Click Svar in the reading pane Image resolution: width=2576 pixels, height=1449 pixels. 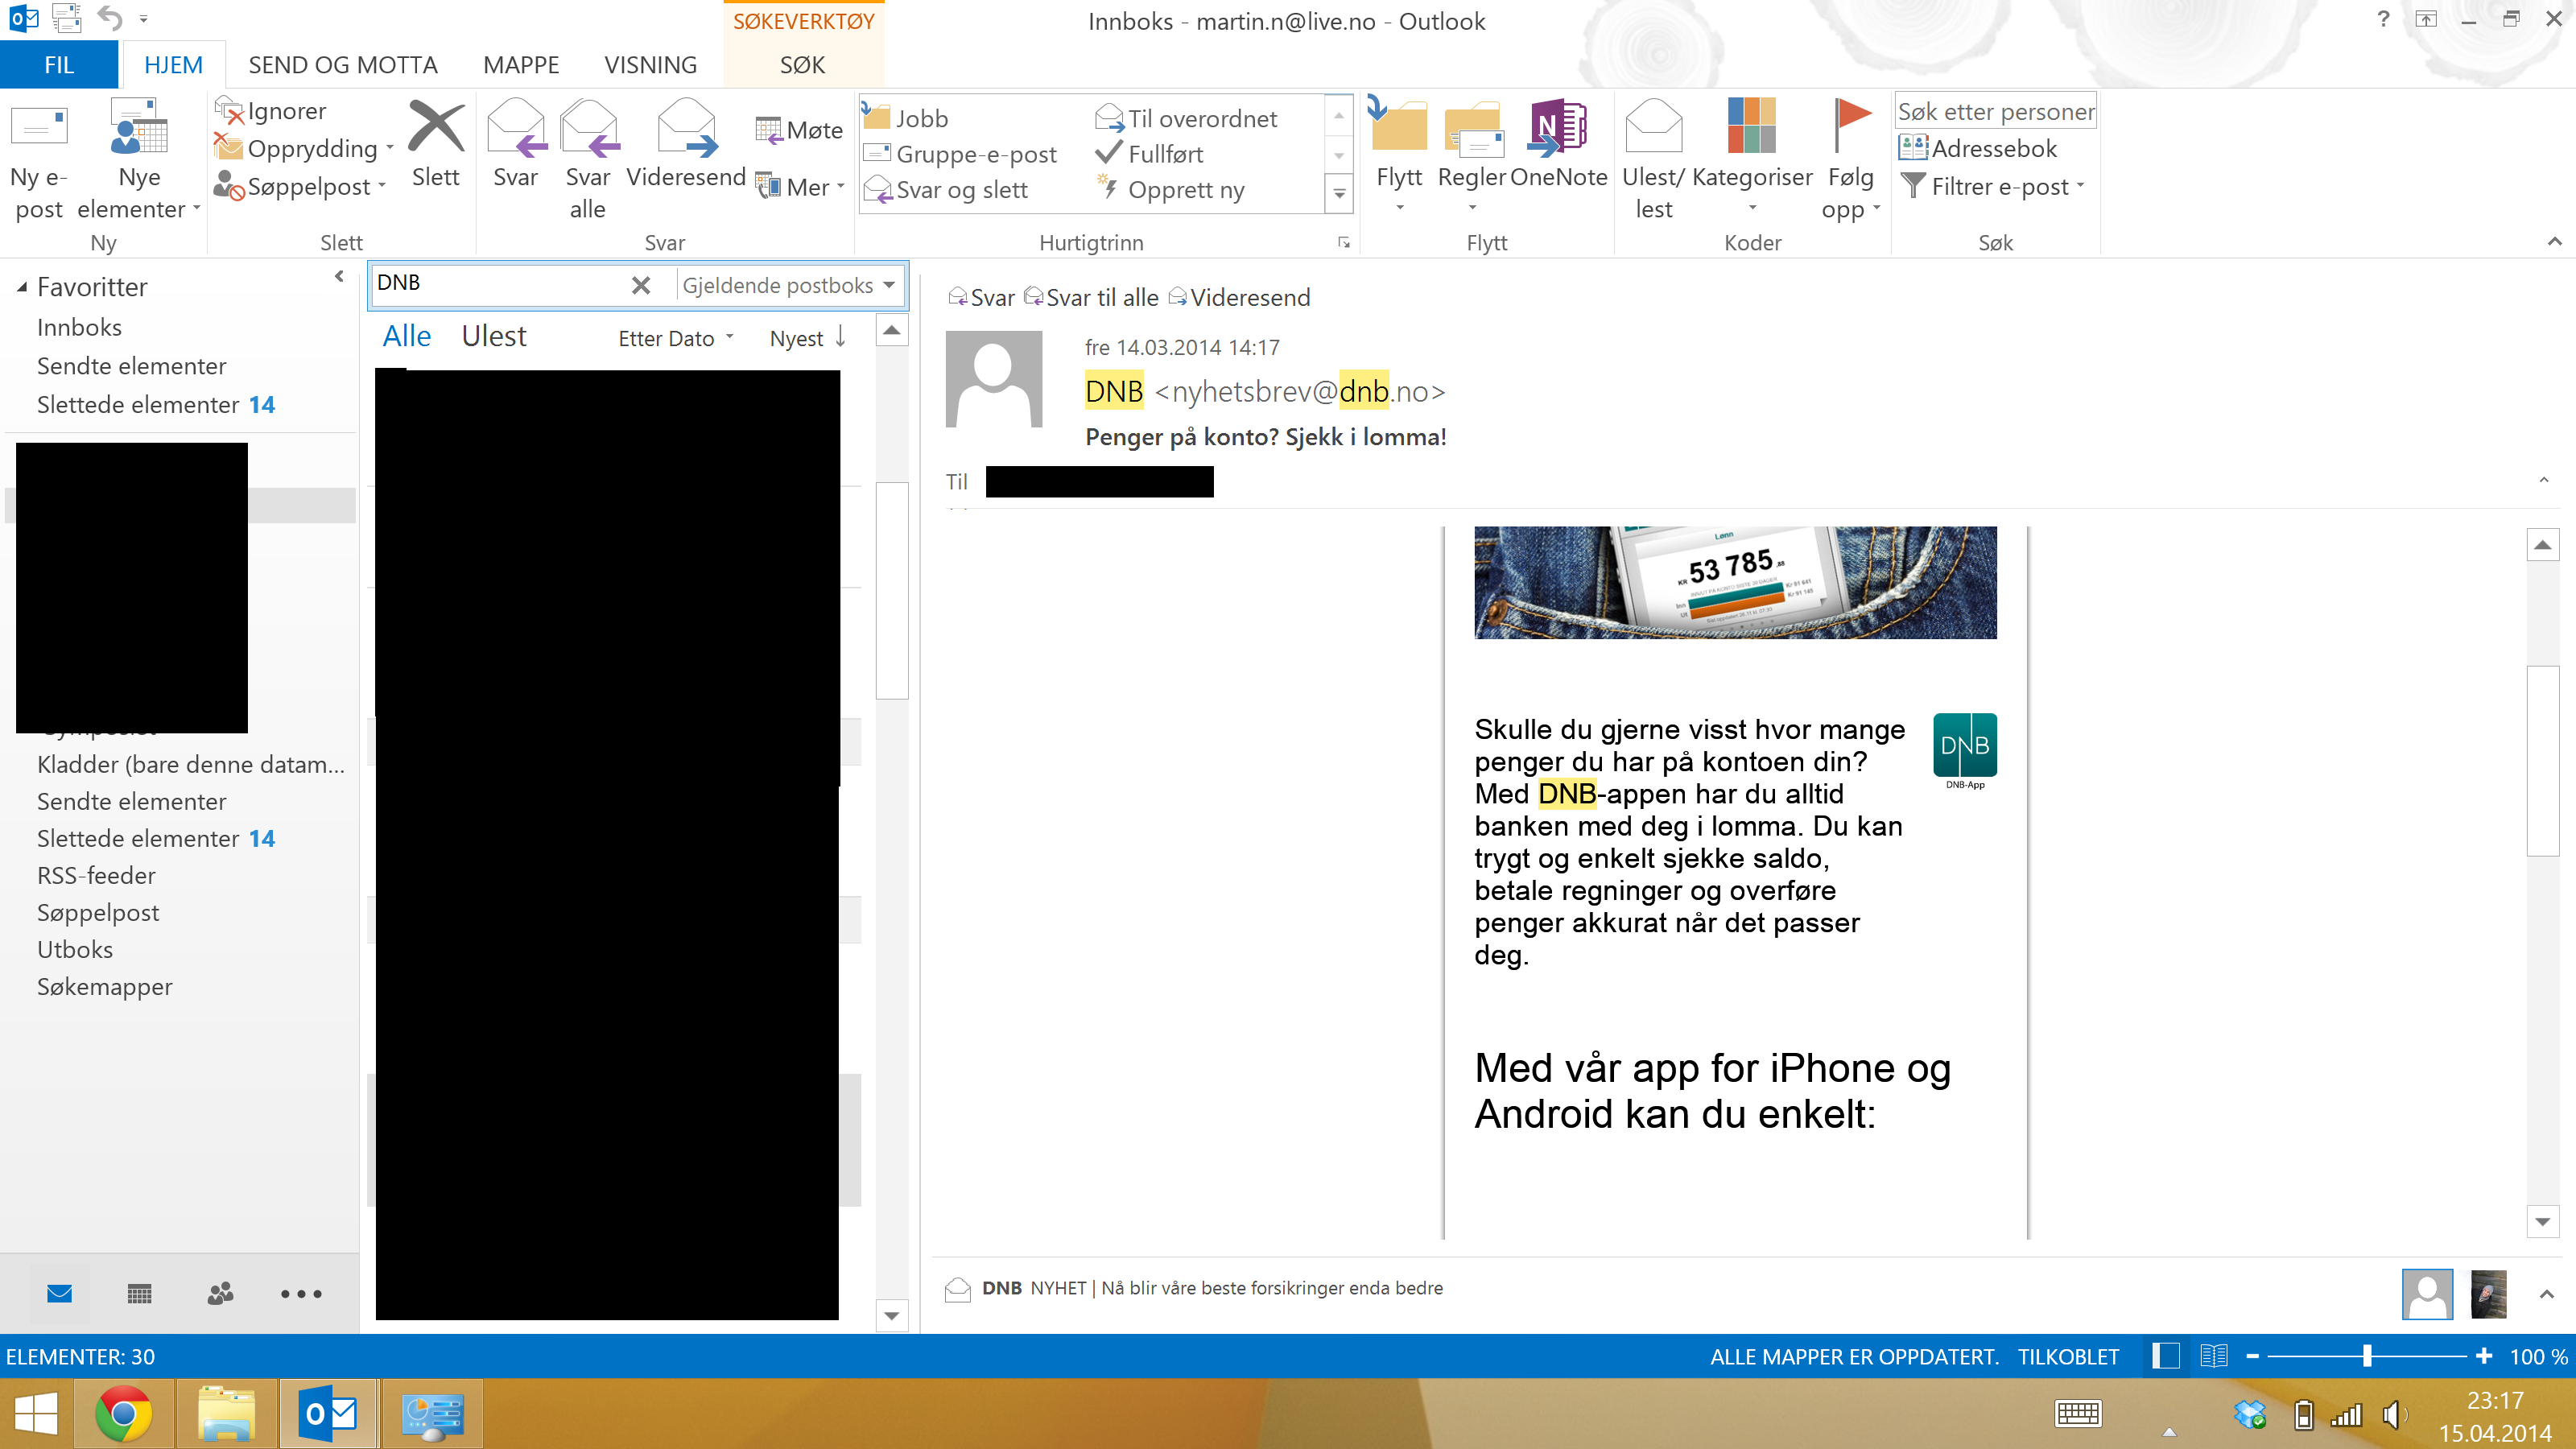click(981, 297)
